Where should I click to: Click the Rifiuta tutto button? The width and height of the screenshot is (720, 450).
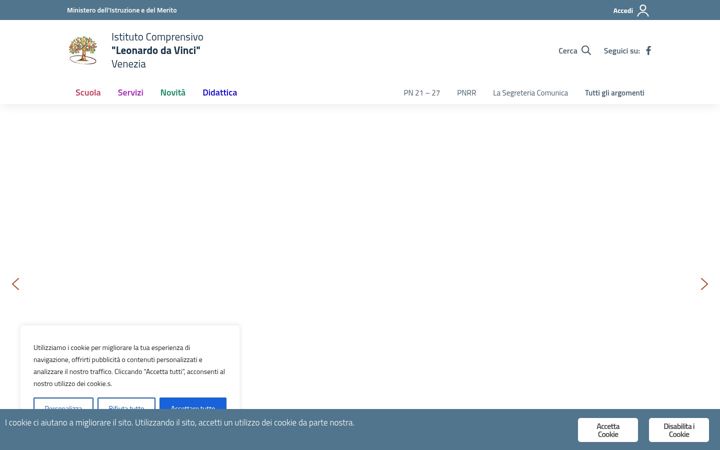click(x=126, y=404)
